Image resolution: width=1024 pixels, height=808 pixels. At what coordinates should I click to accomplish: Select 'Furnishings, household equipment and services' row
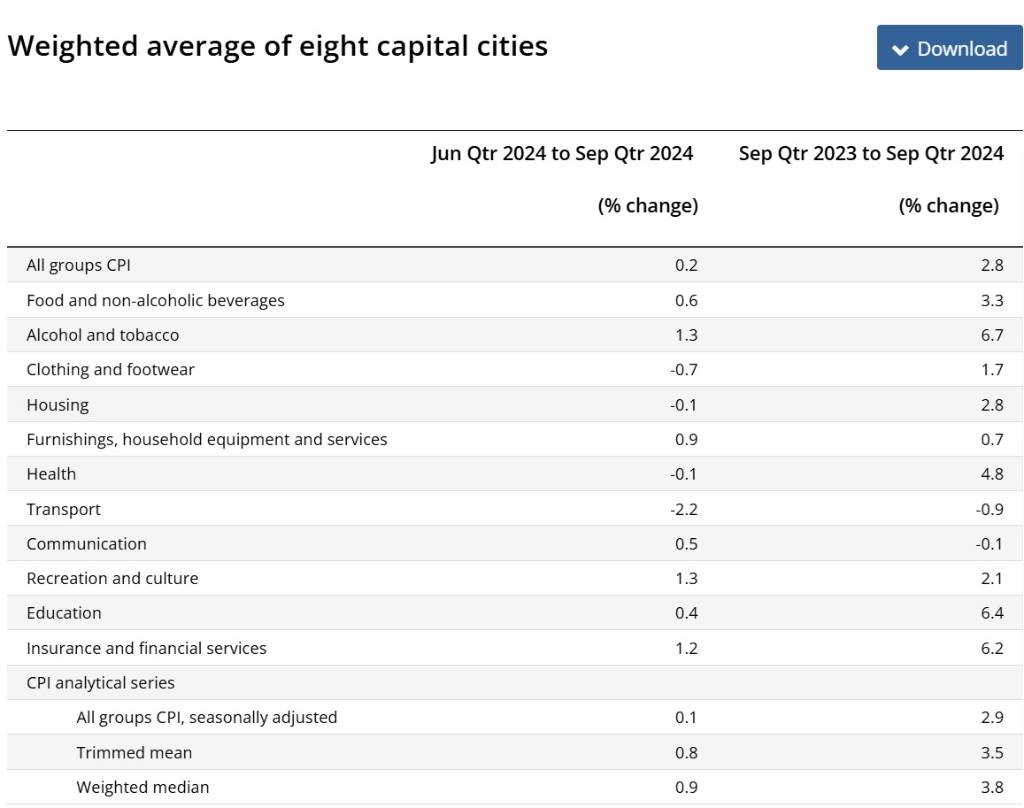206,439
